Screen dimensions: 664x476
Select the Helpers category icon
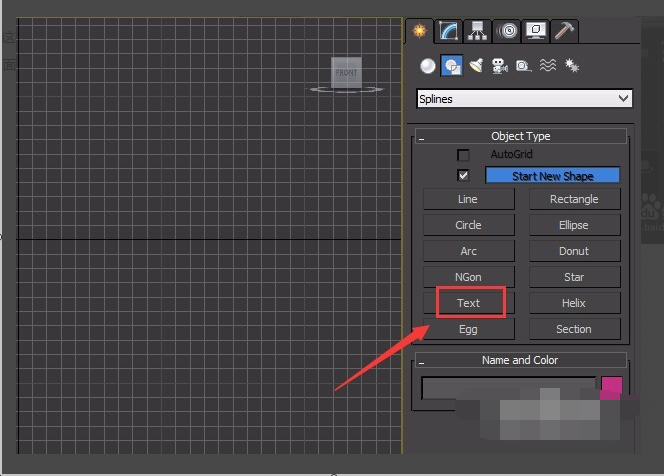pyautogui.click(x=524, y=66)
